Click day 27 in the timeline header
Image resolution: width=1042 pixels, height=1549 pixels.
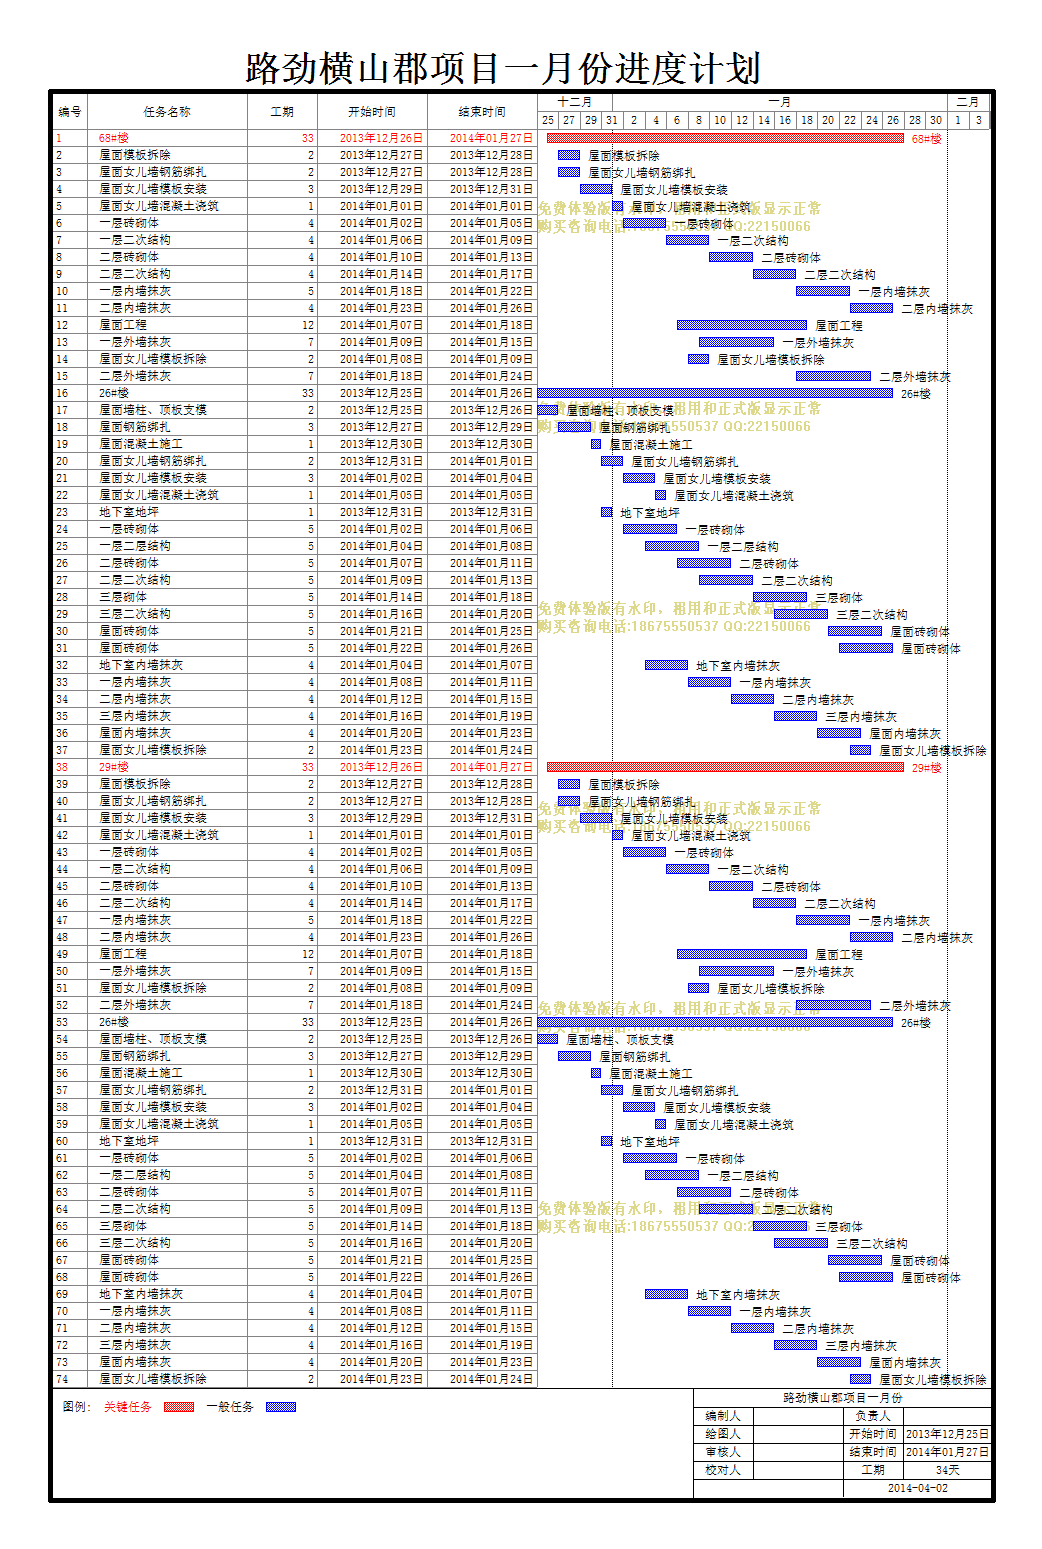tap(569, 120)
